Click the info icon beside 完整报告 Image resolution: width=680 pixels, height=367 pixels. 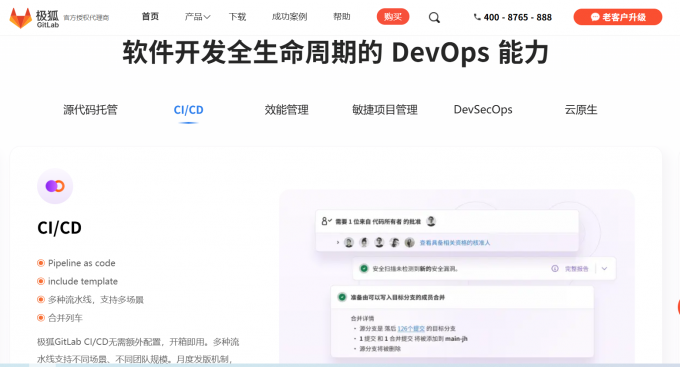coord(555,269)
